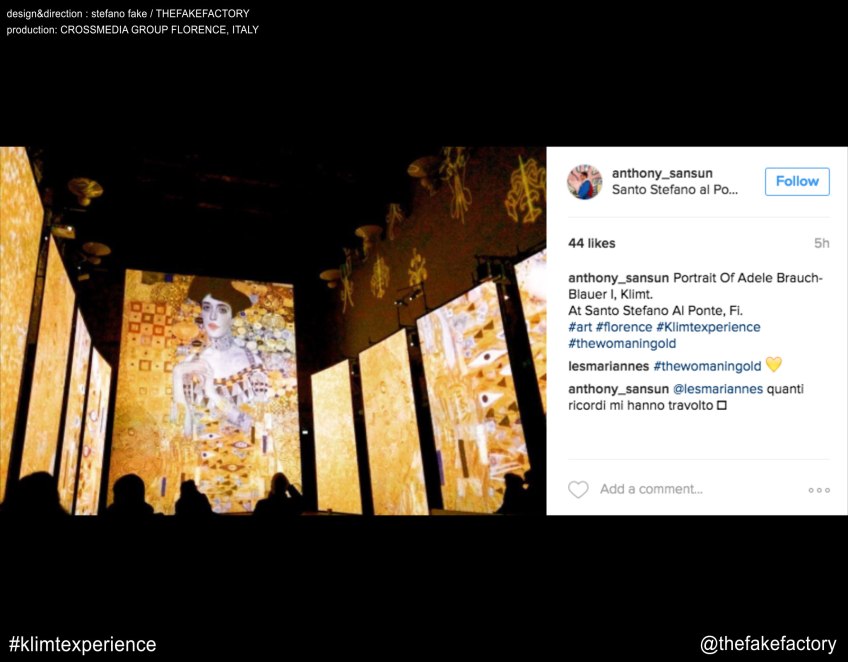View the 44 likes list
The image size is (848, 662).
[x=592, y=243]
